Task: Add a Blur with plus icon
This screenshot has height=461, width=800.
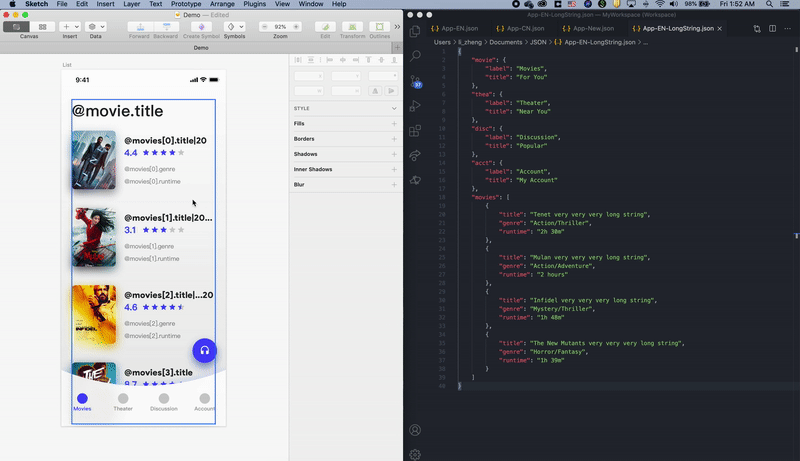Action: coord(394,185)
